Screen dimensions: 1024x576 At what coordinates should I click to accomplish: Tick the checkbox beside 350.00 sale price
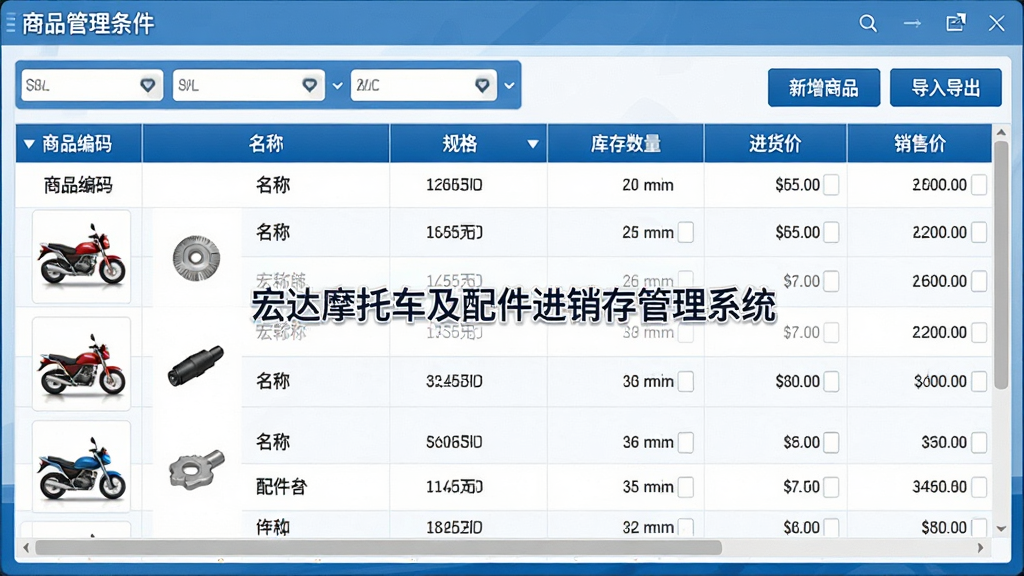[979, 442]
